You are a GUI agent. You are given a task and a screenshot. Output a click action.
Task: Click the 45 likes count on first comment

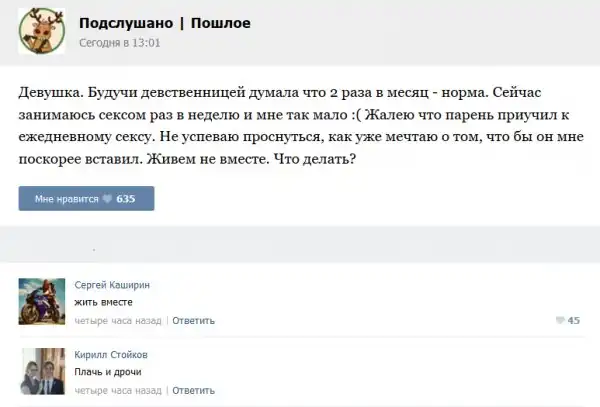574,321
